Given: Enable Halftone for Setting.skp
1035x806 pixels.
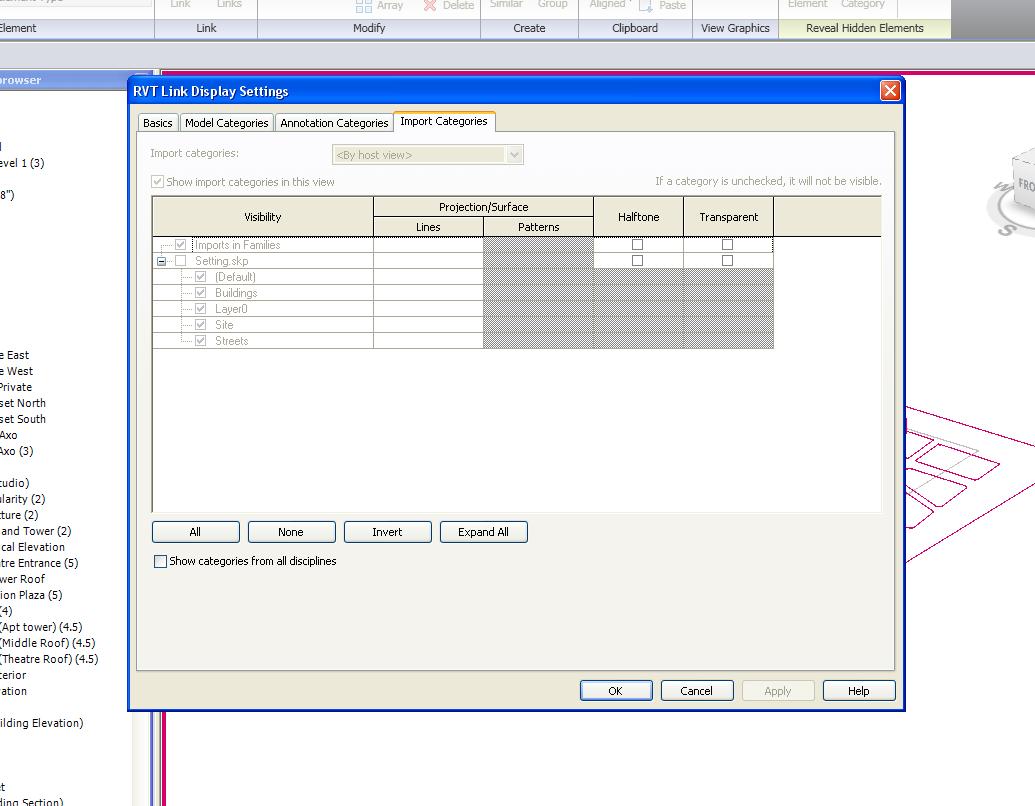Looking at the screenshot, I should [637, 261].
